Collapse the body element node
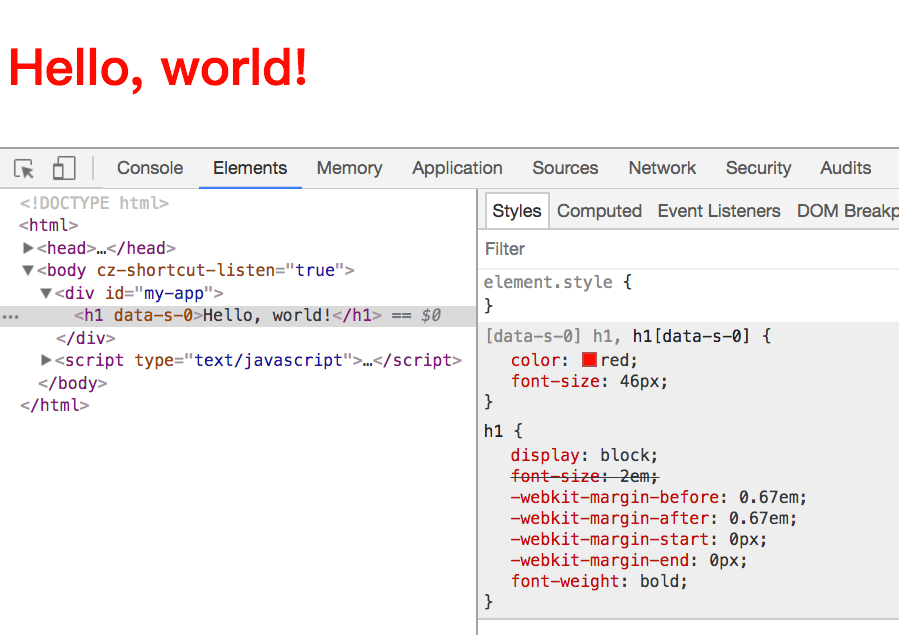The image size is (899, 635). point(28,270)
